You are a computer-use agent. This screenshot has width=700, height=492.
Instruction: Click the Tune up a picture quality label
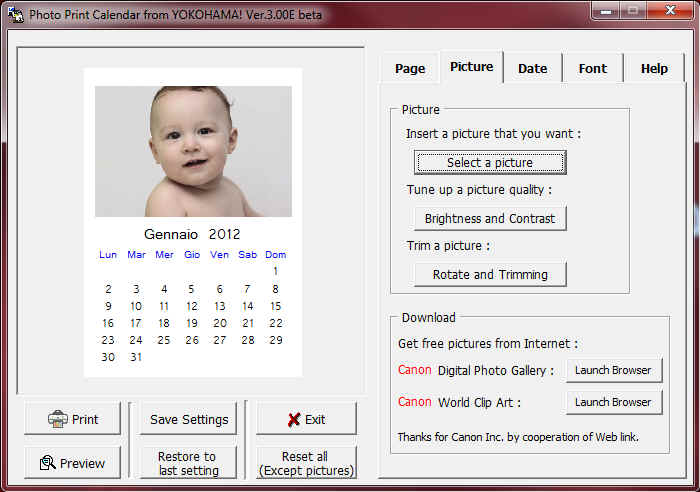point(479,190)
